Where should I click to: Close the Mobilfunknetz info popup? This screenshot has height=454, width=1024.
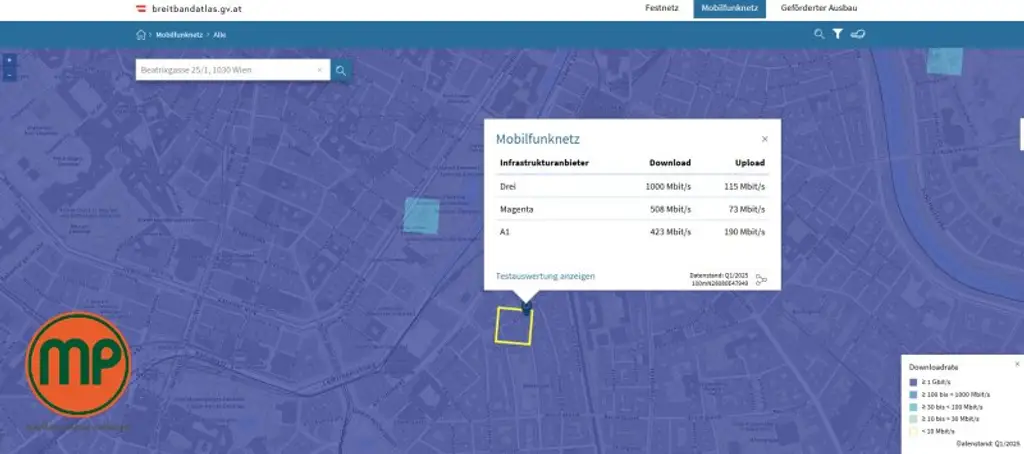765,139
